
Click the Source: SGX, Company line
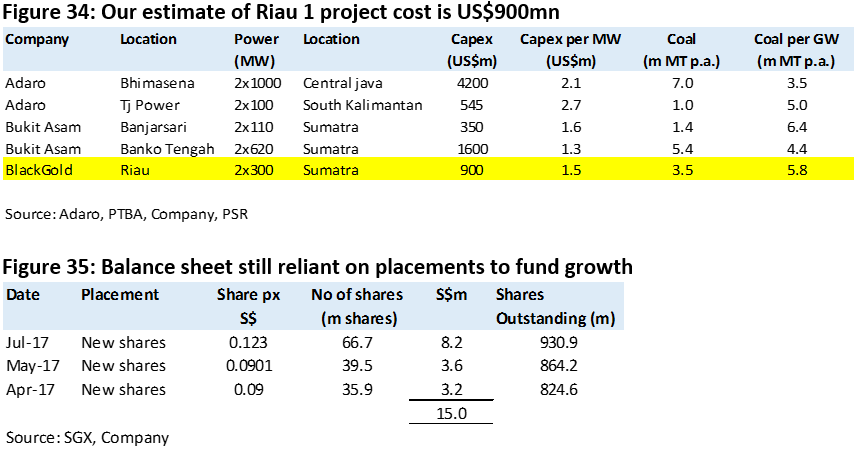click(87, 438)
